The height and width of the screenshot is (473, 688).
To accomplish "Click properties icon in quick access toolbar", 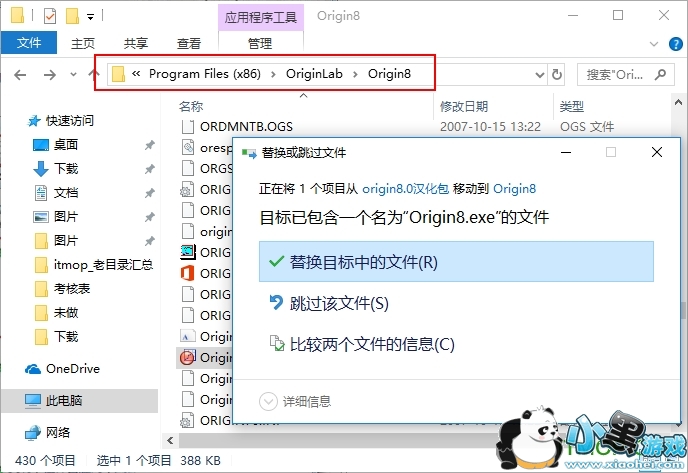I will coord(50,16).
